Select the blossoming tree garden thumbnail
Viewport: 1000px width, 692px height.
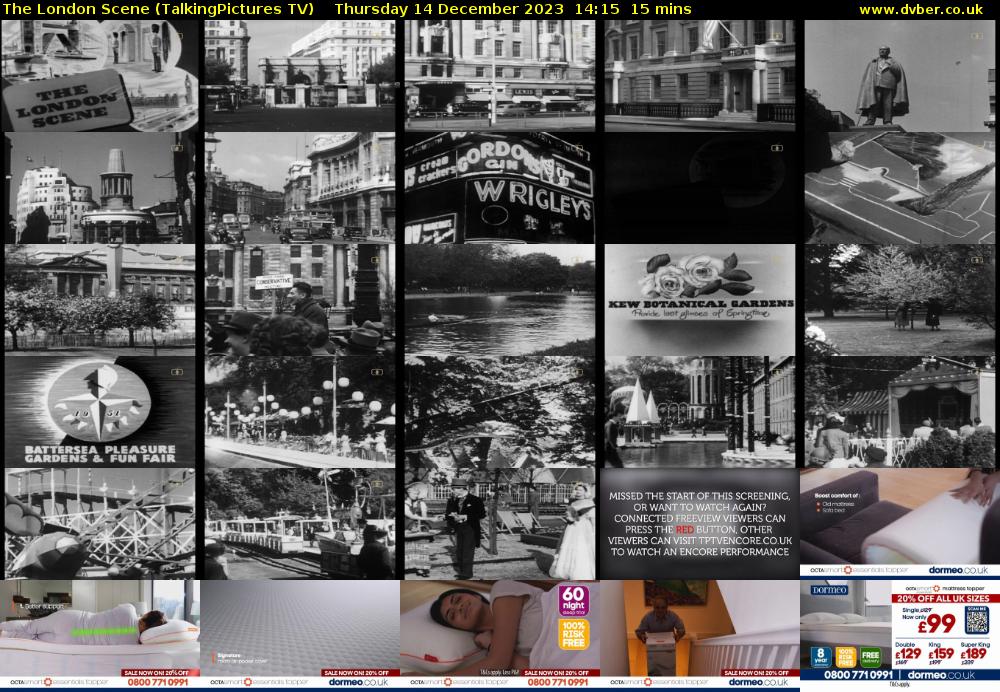900,300
